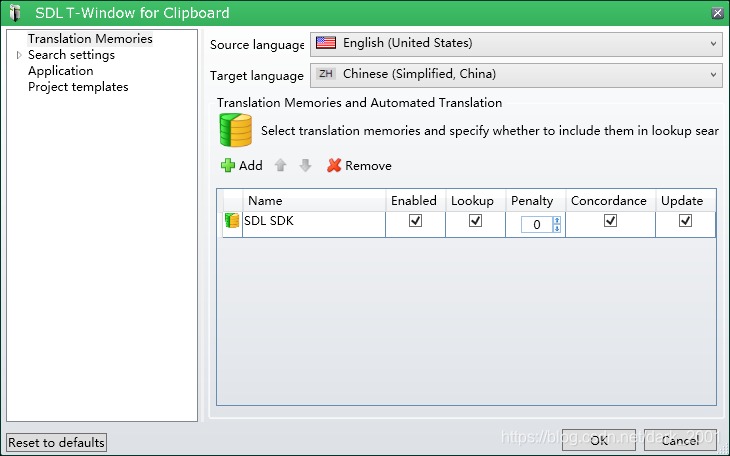Click the Penalty column header
This screenshot has width=730, height=456.
click(535, 201)
